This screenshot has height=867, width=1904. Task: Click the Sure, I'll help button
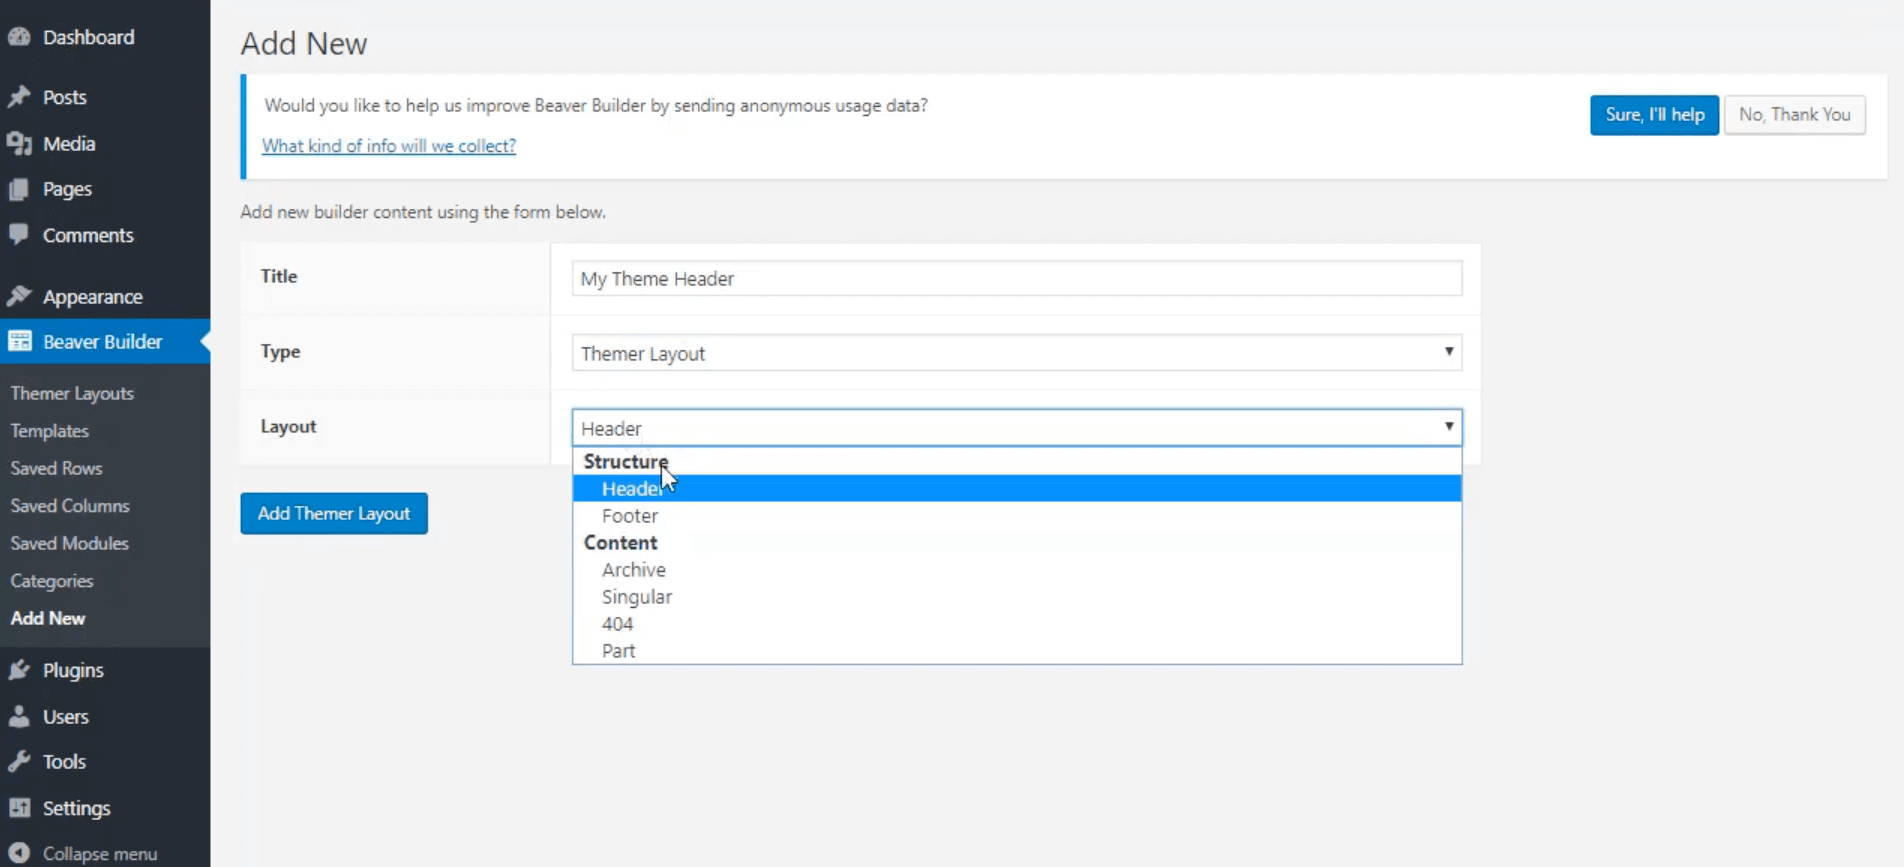[x=1654, y=115]
